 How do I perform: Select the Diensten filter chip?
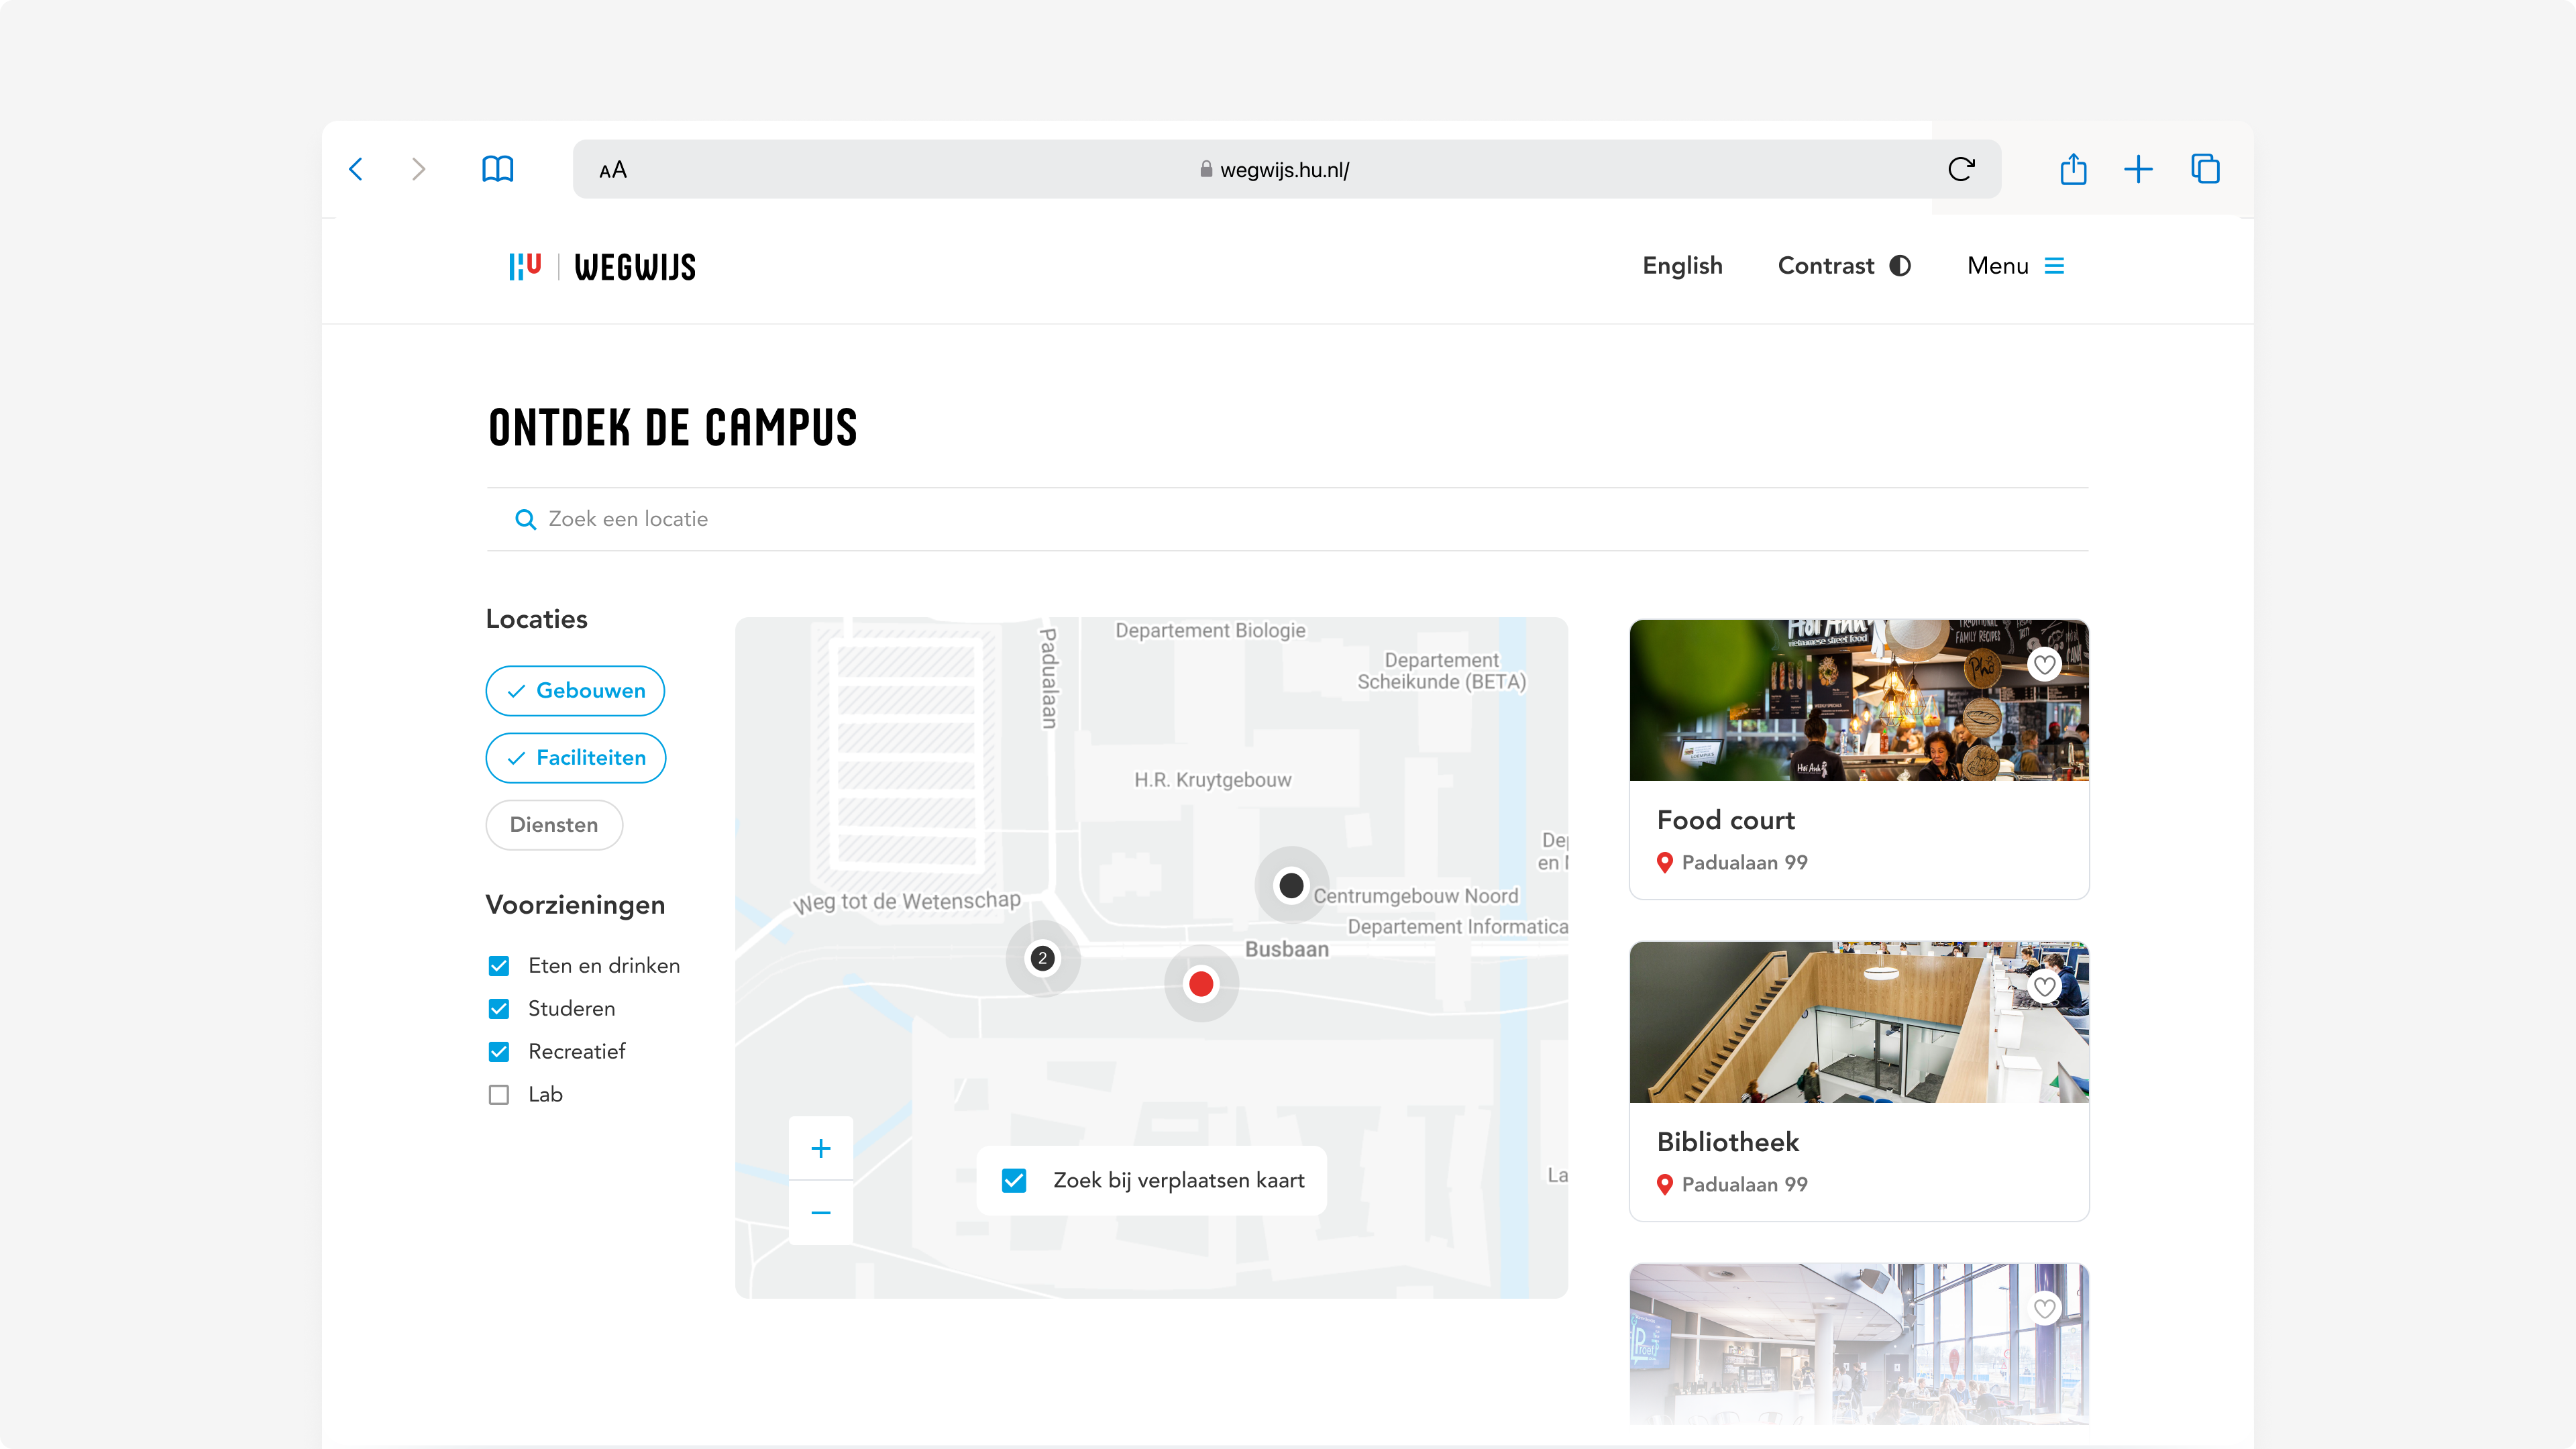click(x=554, y=825)
